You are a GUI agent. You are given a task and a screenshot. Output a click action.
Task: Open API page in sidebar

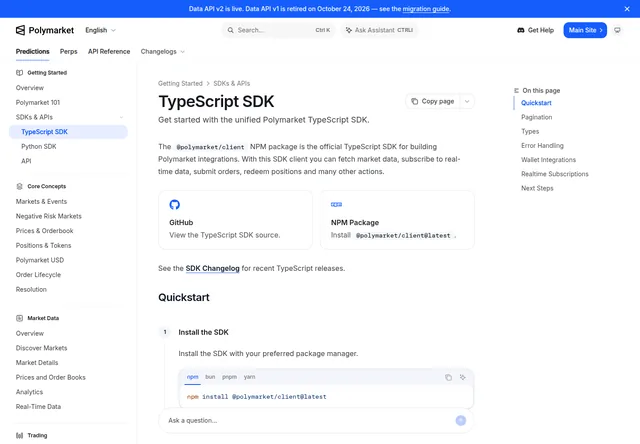pos(26,161)
